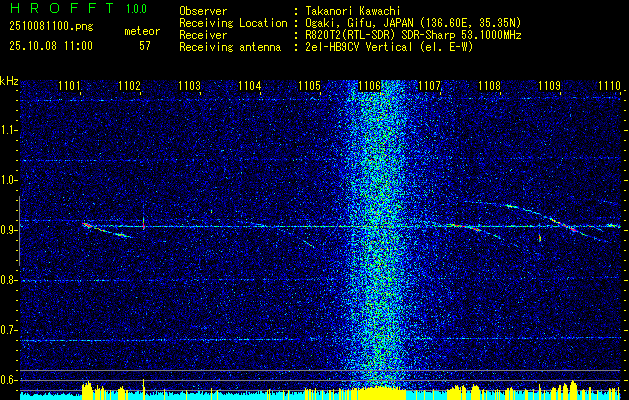Screen dimensions: 629x400
Task: Click the Receiving Location label
Action: [x=233, y=23]
